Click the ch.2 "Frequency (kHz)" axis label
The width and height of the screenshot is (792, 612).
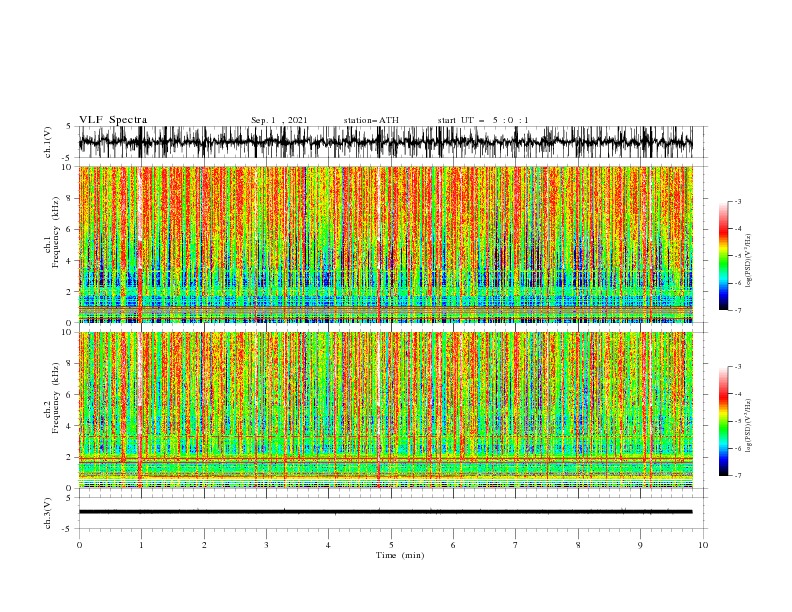[56, 398]
